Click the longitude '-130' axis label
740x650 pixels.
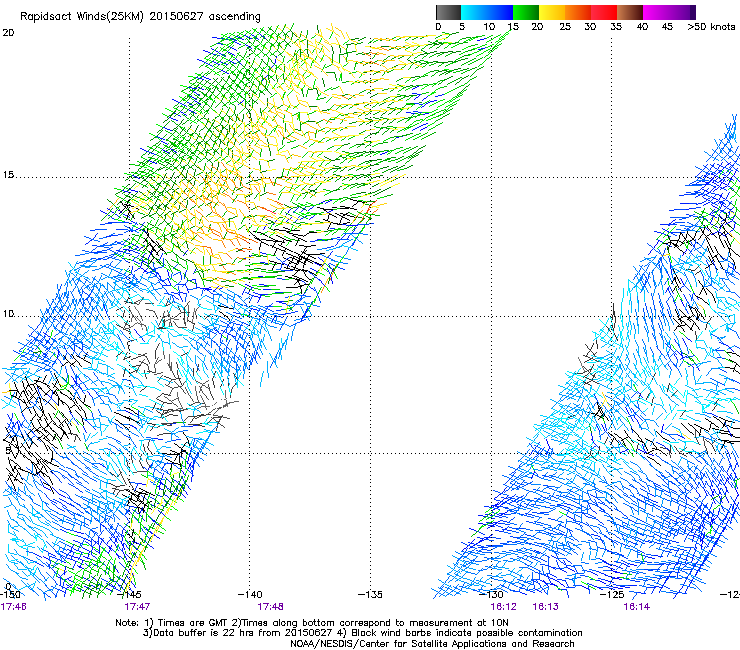click(x=491, y=594)
